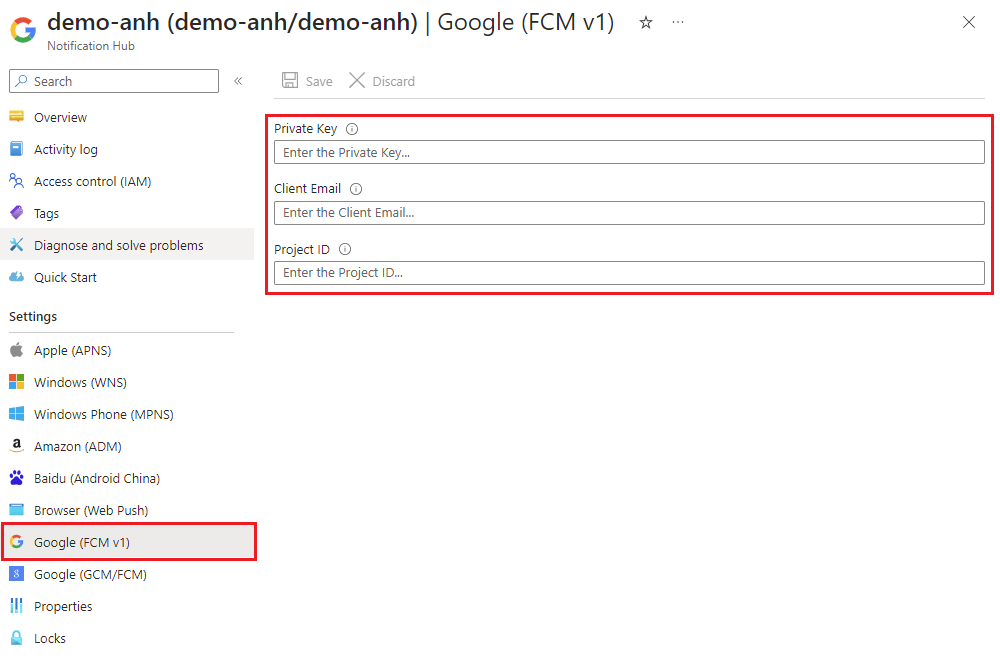Click the Baidu paw icon

[x=17, y=478]
